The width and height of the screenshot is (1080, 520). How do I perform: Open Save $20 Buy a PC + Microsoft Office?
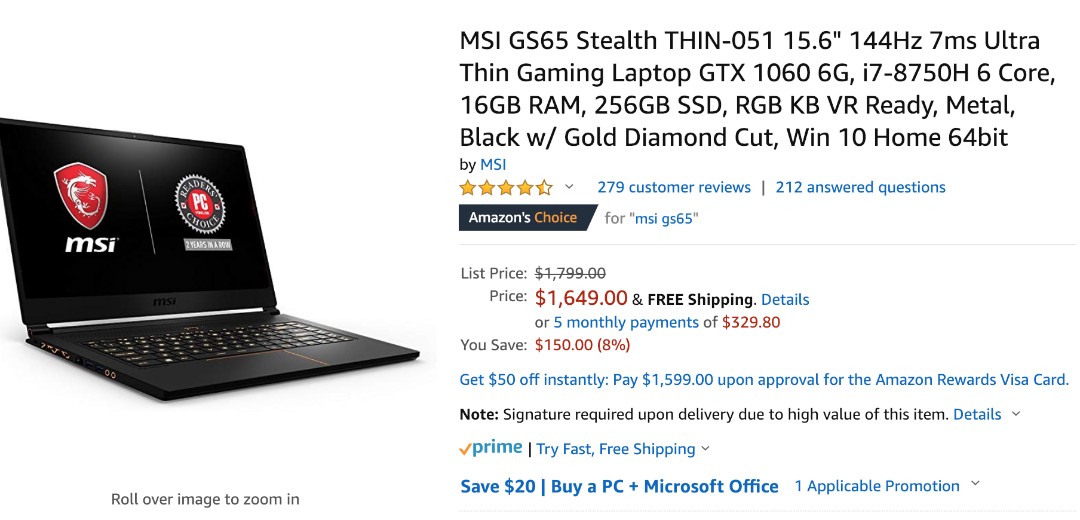619,486
